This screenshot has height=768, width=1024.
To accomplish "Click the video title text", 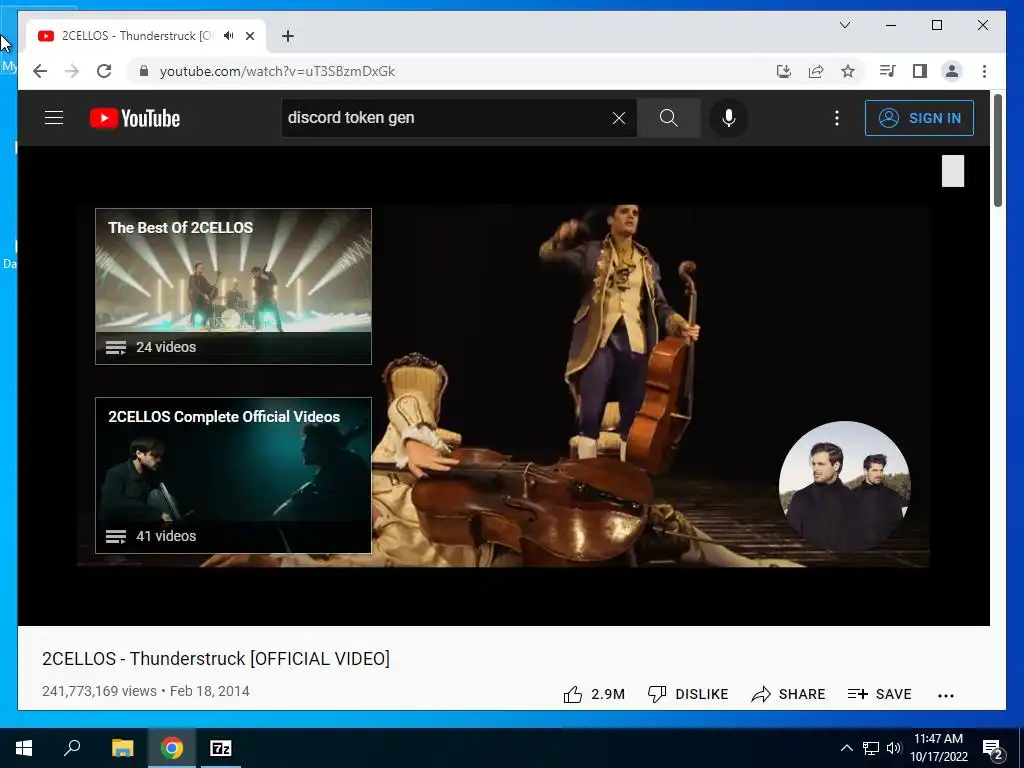I will pyautogui.click(x=216, y=658).
